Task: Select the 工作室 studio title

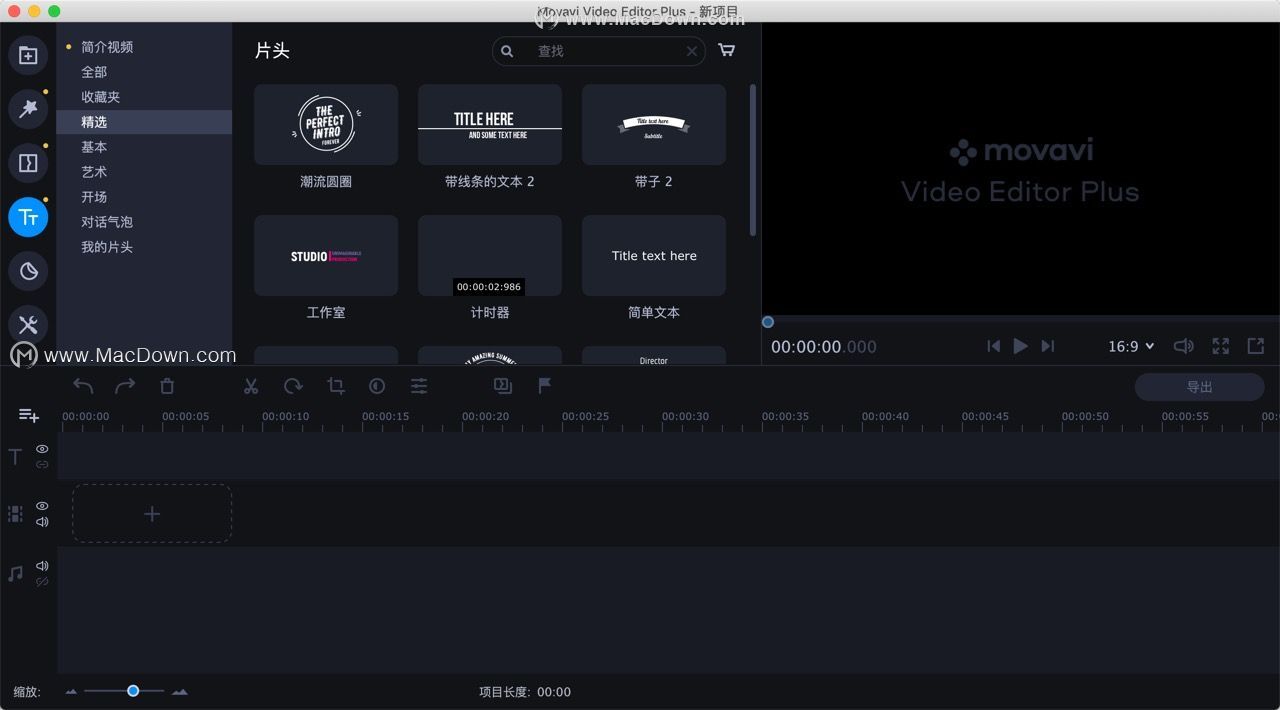Action: pyautogui.click(x=326, y=255)
